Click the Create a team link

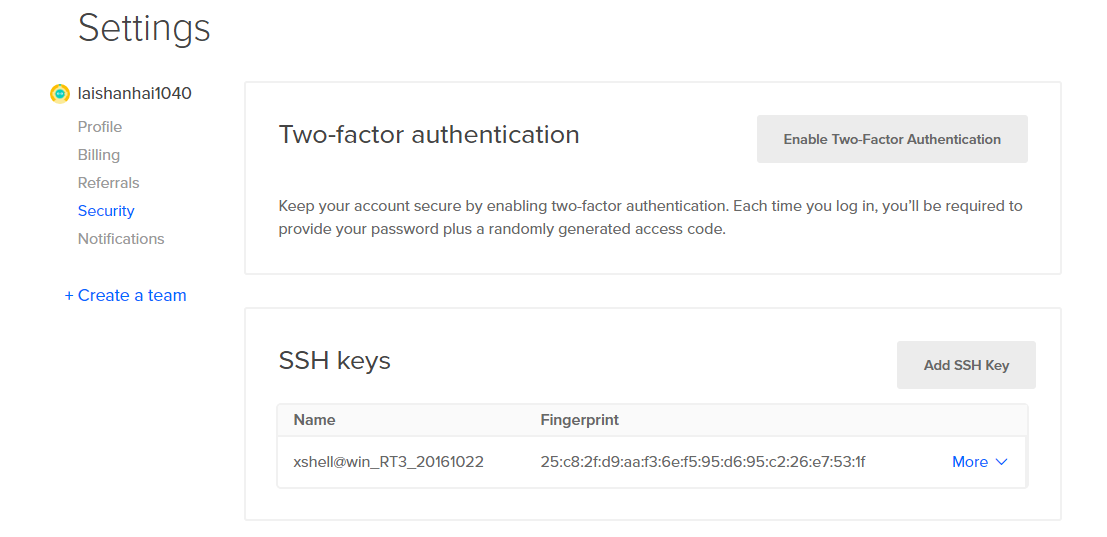[126, 295]
